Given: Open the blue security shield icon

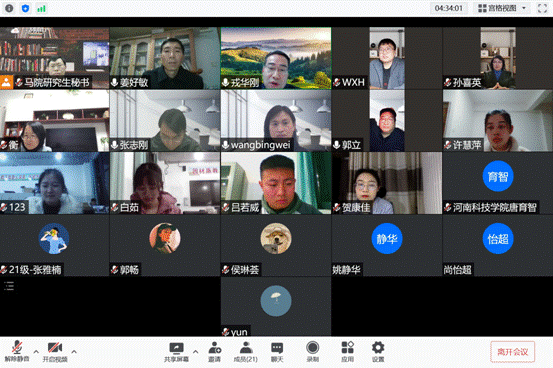Looking at the screenshot, I should (x=25, y=8).
